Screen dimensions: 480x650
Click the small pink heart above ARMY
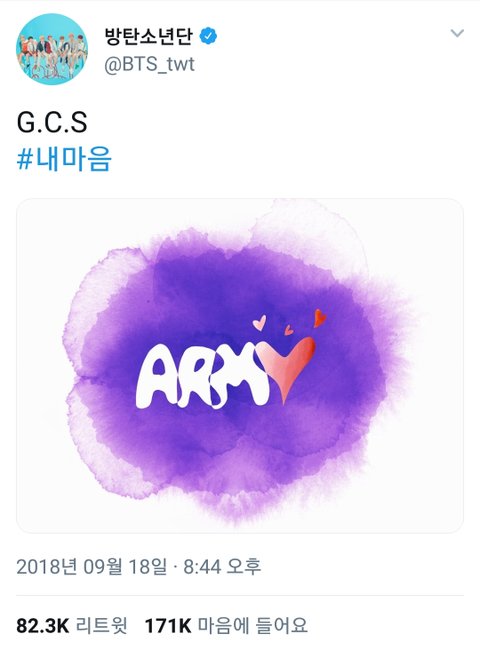pos(260,323)
